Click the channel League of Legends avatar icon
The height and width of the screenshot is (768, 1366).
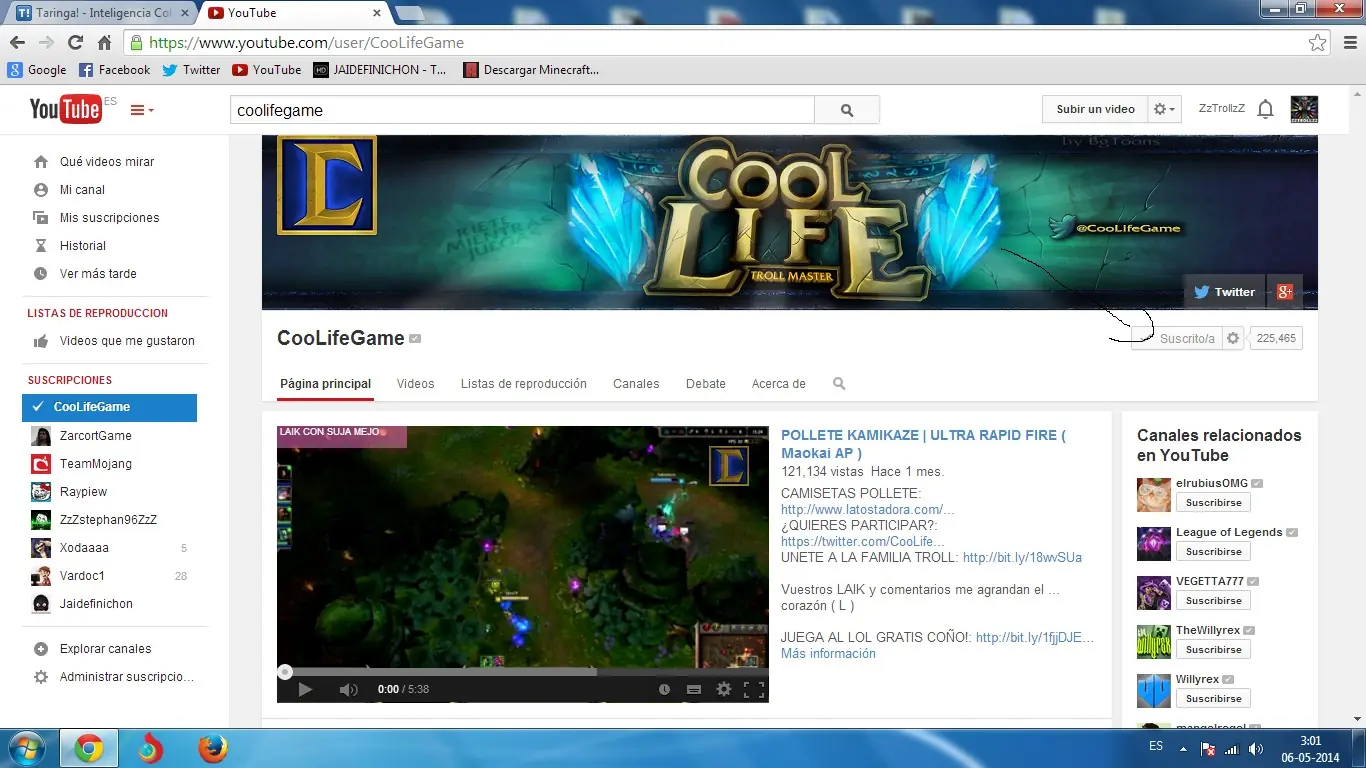(1154, 543)
